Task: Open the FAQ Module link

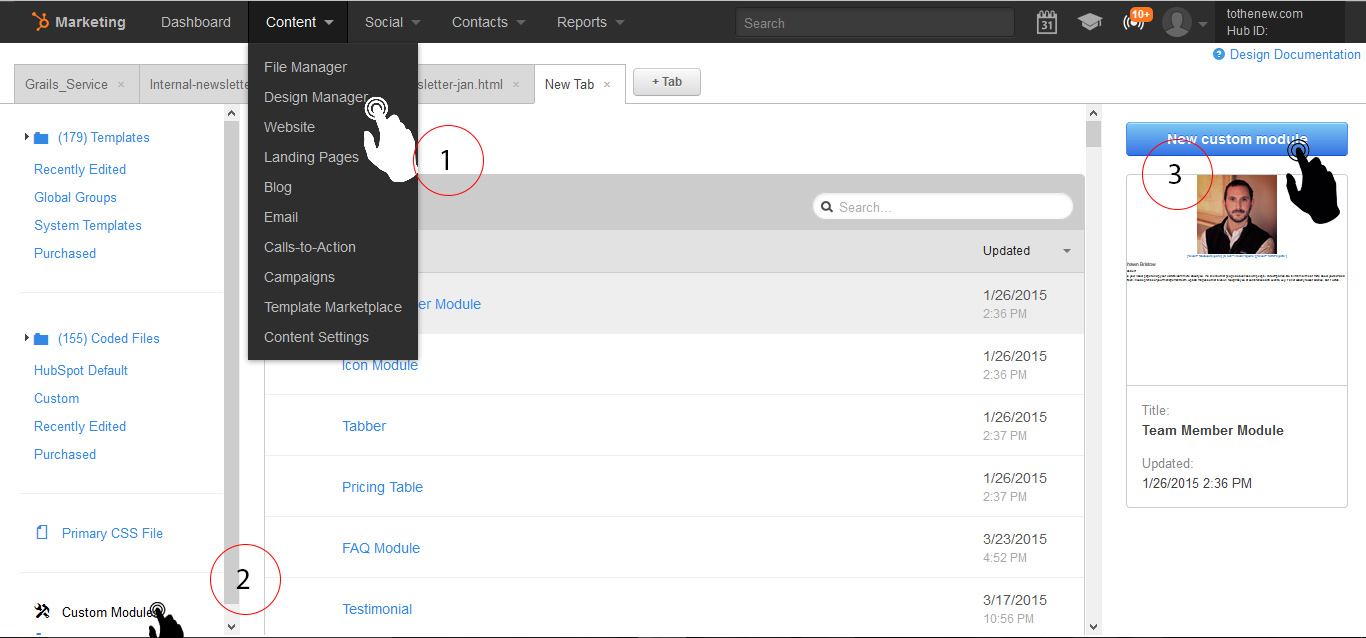Action: [x=381, y=548]
